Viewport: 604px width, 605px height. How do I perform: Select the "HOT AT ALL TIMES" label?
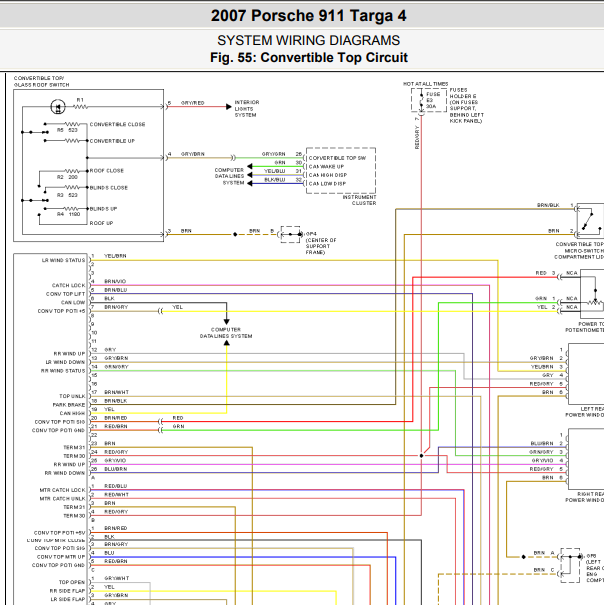pyautogui.click(x=426, y=84)
